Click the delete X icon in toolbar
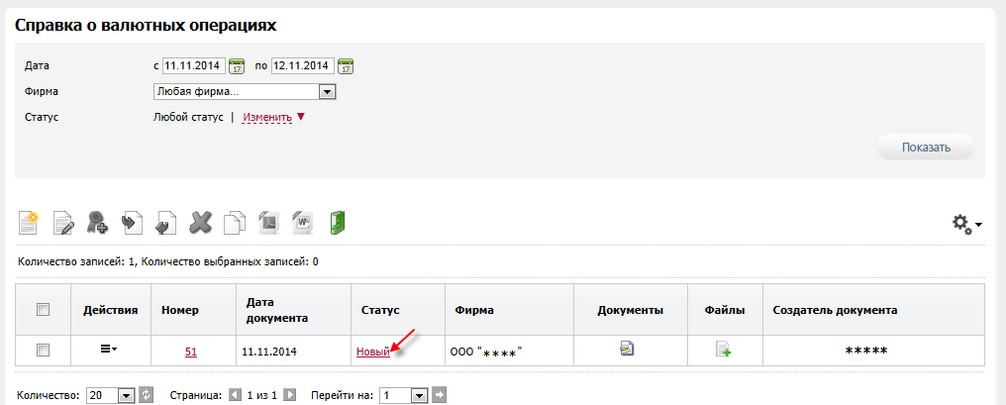 200,222
